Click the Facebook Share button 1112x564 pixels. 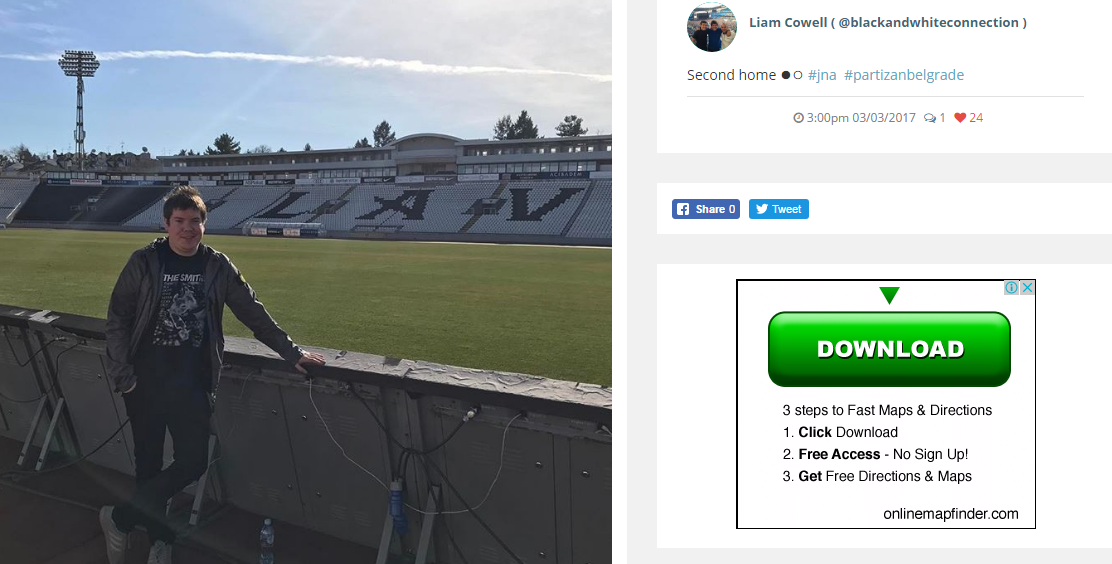706,209
